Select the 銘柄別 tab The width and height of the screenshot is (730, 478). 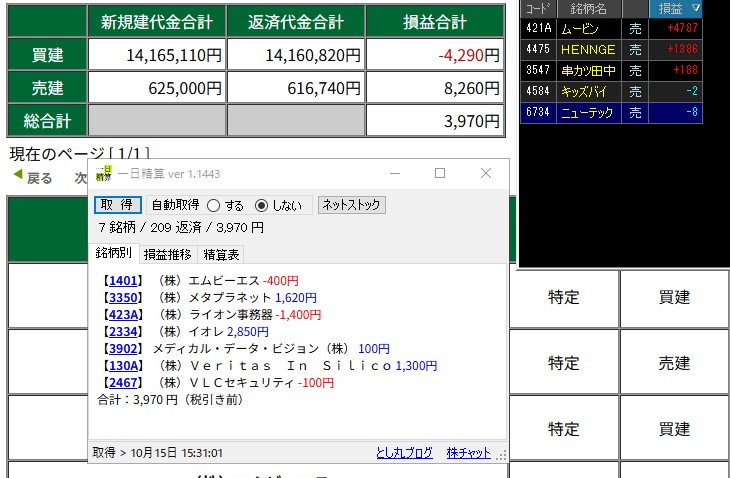(114, 254)
